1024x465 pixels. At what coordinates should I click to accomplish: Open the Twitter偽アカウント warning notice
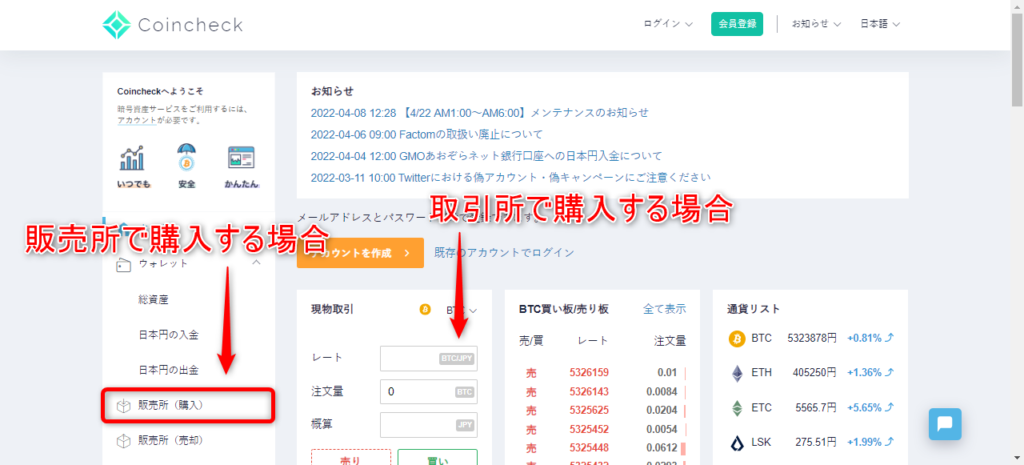511,177
